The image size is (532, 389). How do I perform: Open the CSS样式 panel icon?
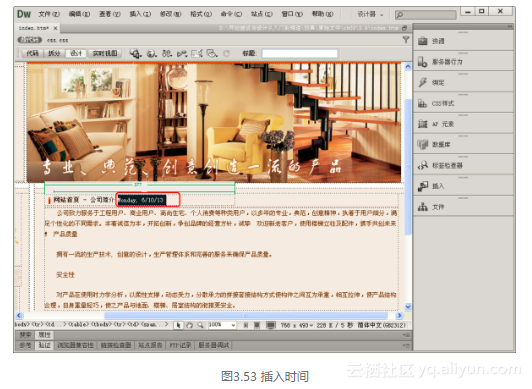(422, 103)
